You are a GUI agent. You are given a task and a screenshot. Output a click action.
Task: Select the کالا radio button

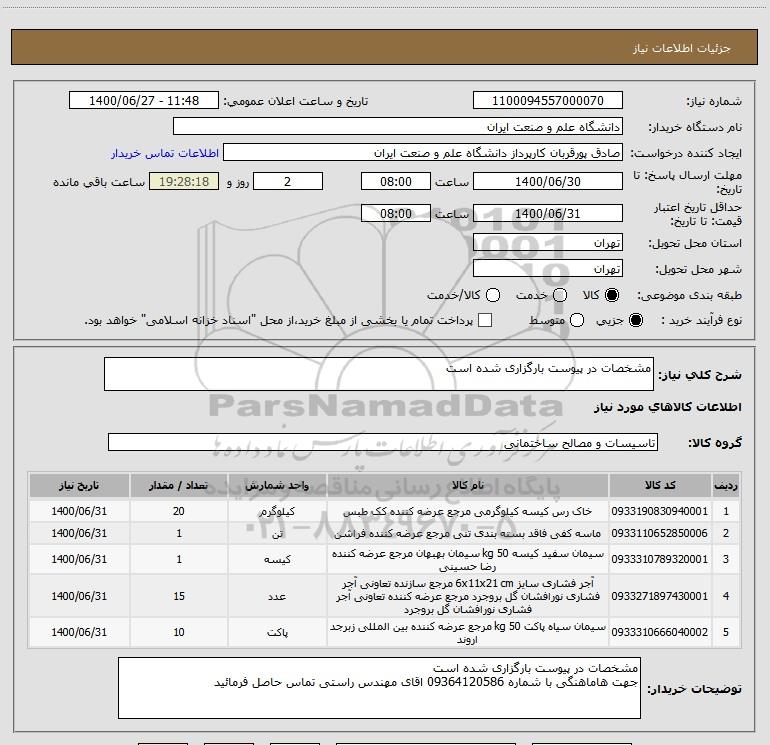point(612,295)
